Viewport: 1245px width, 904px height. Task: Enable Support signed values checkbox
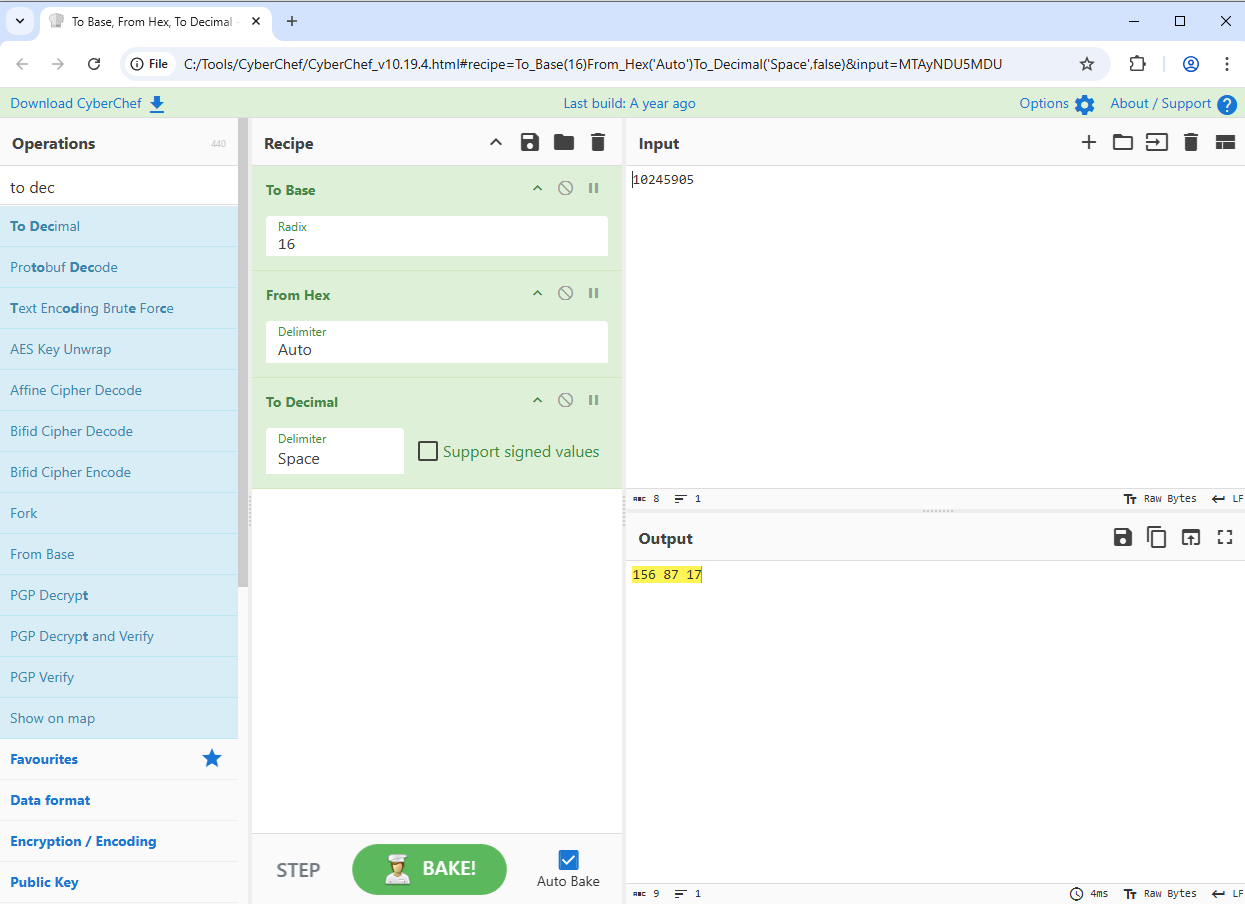pos(428,451)
